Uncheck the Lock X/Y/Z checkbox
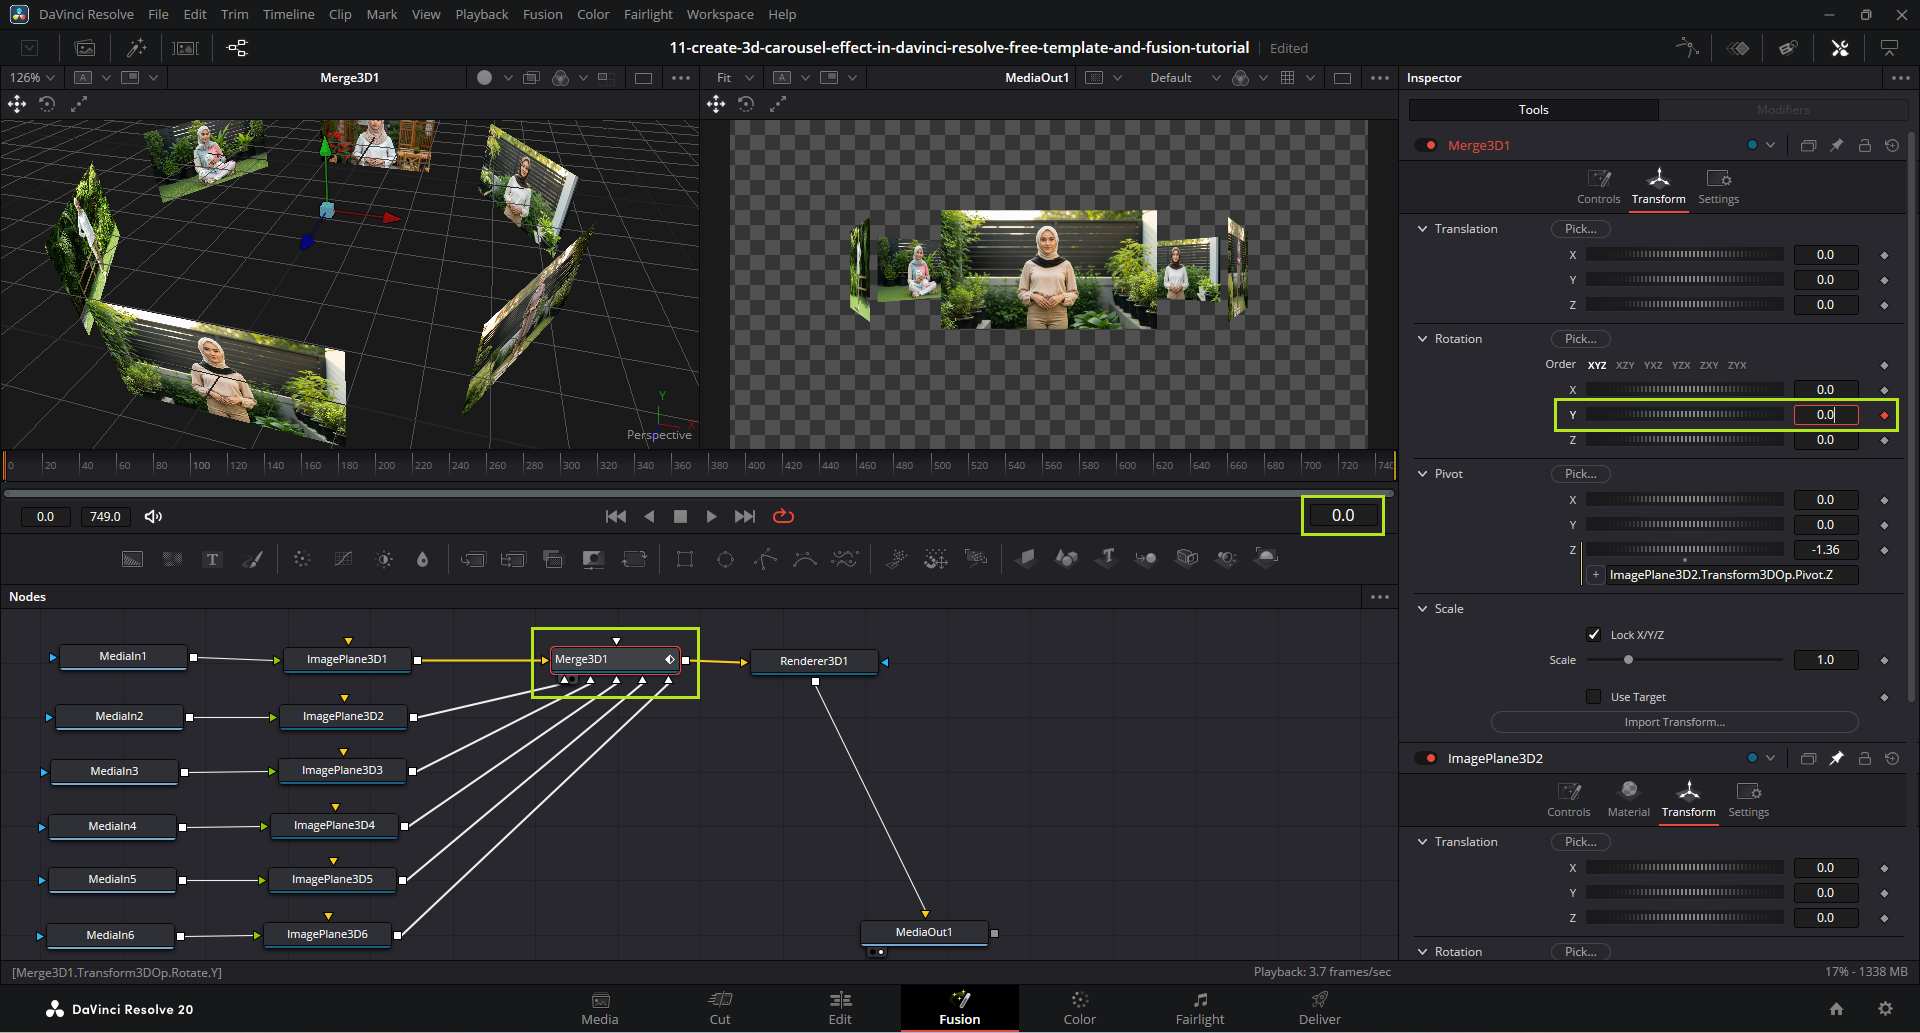Screen dimensions: 1920x1033 point(1594,635)
